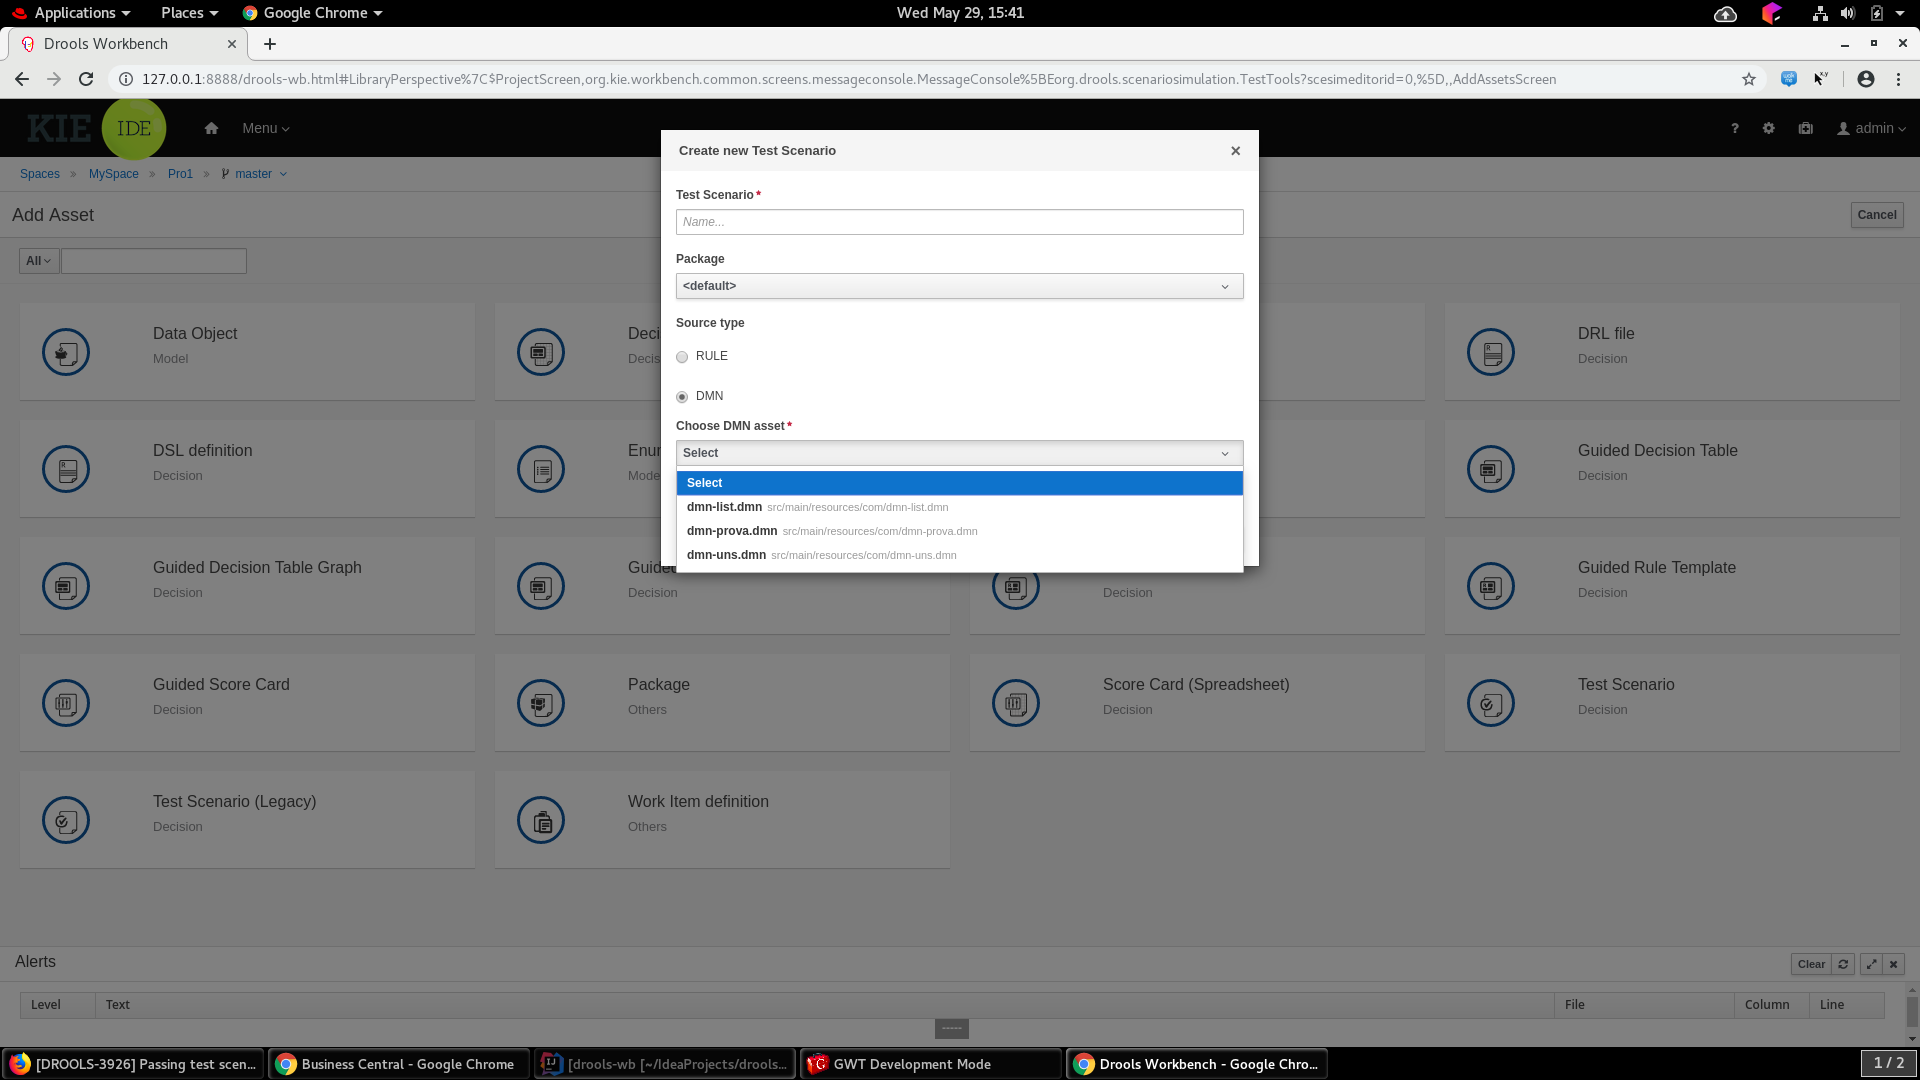Open the Menu dropdown in header
The height and width of the screenshot is (1080, 1920).
coord(265,128)
